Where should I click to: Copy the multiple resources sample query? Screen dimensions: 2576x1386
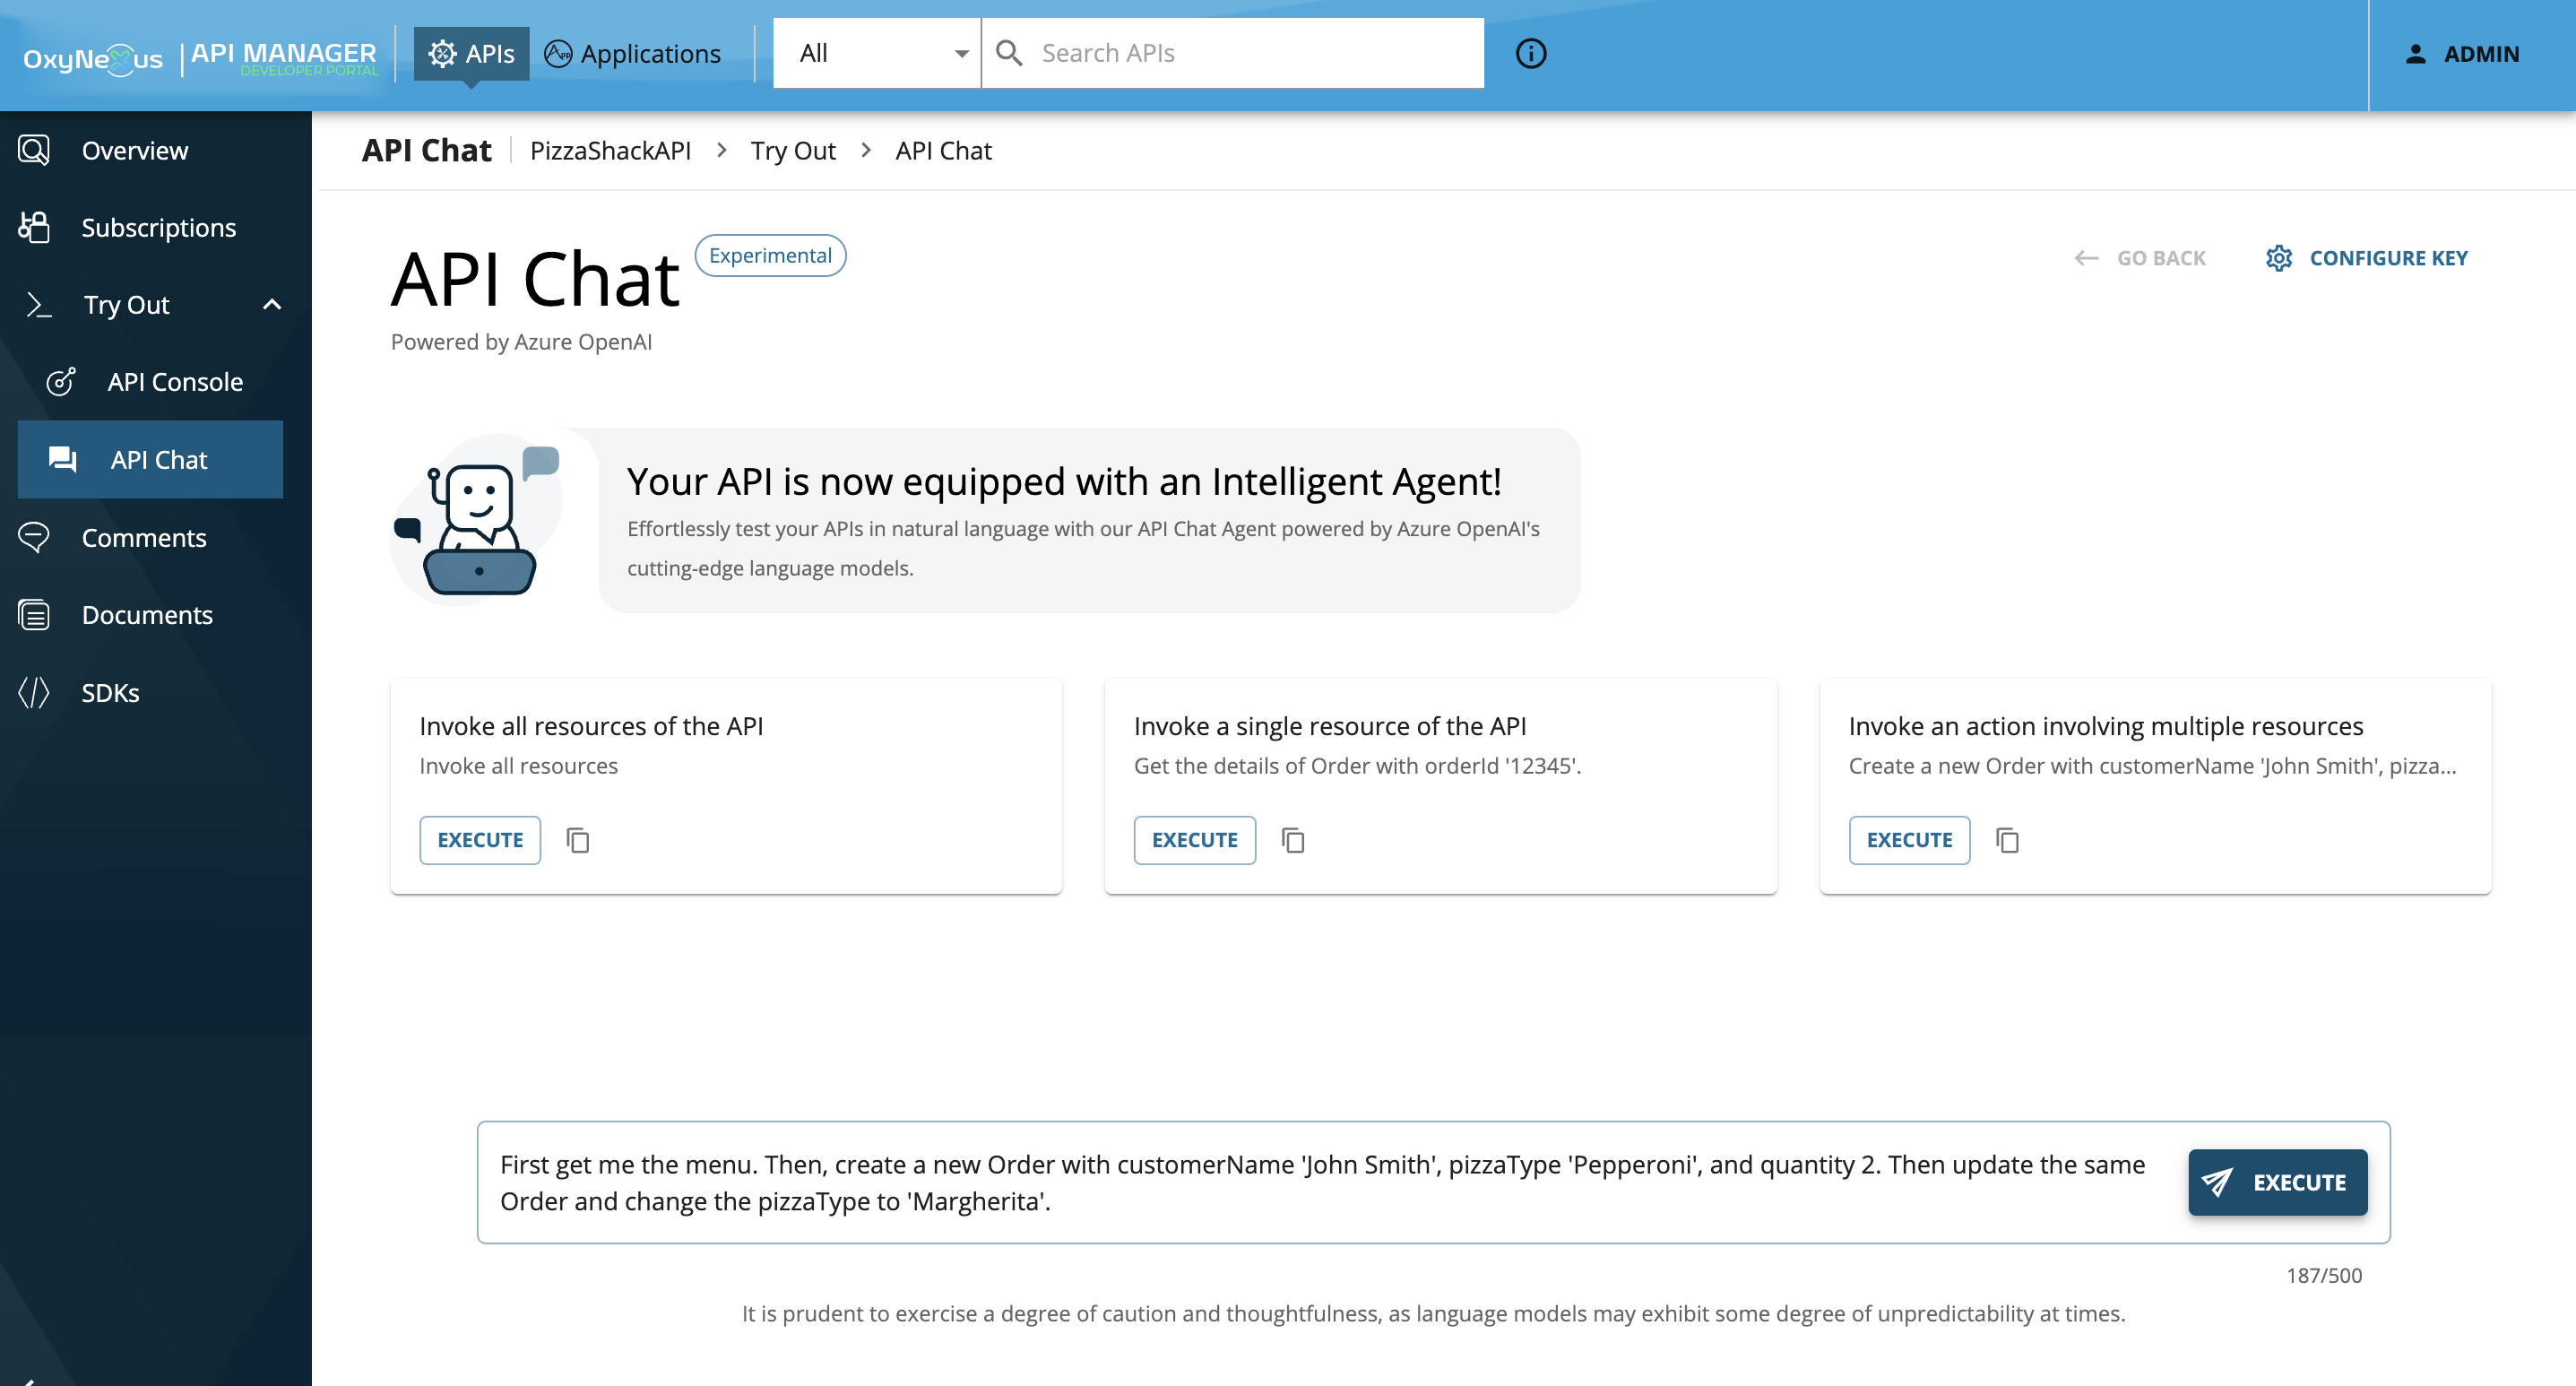point(2007,840)
